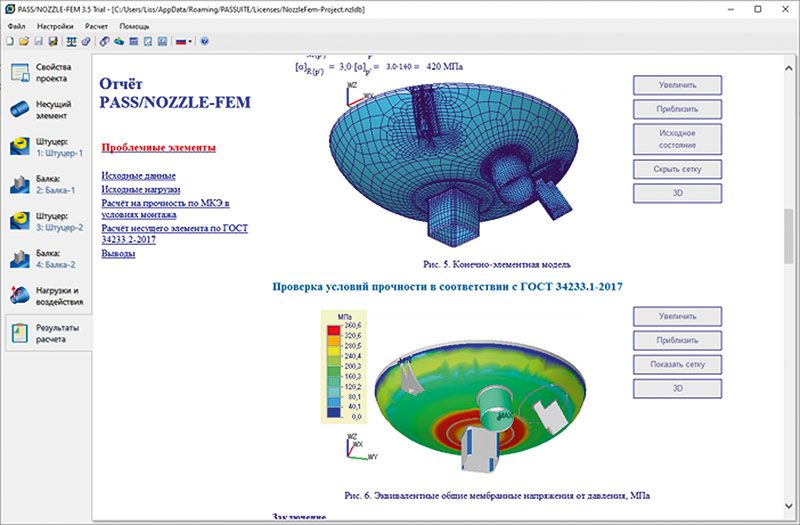Create a new project file

pos(10,42)
